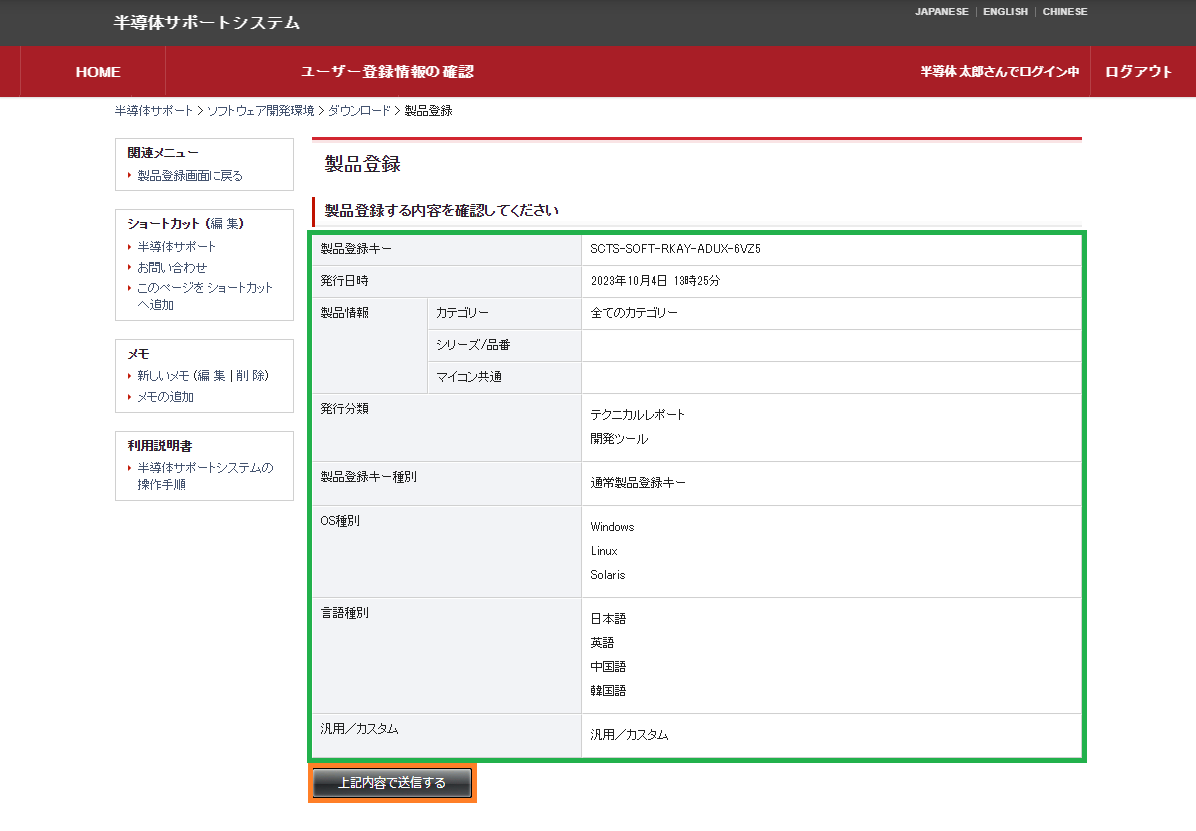Click 半導体サポート breadcrumb link
The width and height of the screenshot is (1196, 831).
[153, 111]
